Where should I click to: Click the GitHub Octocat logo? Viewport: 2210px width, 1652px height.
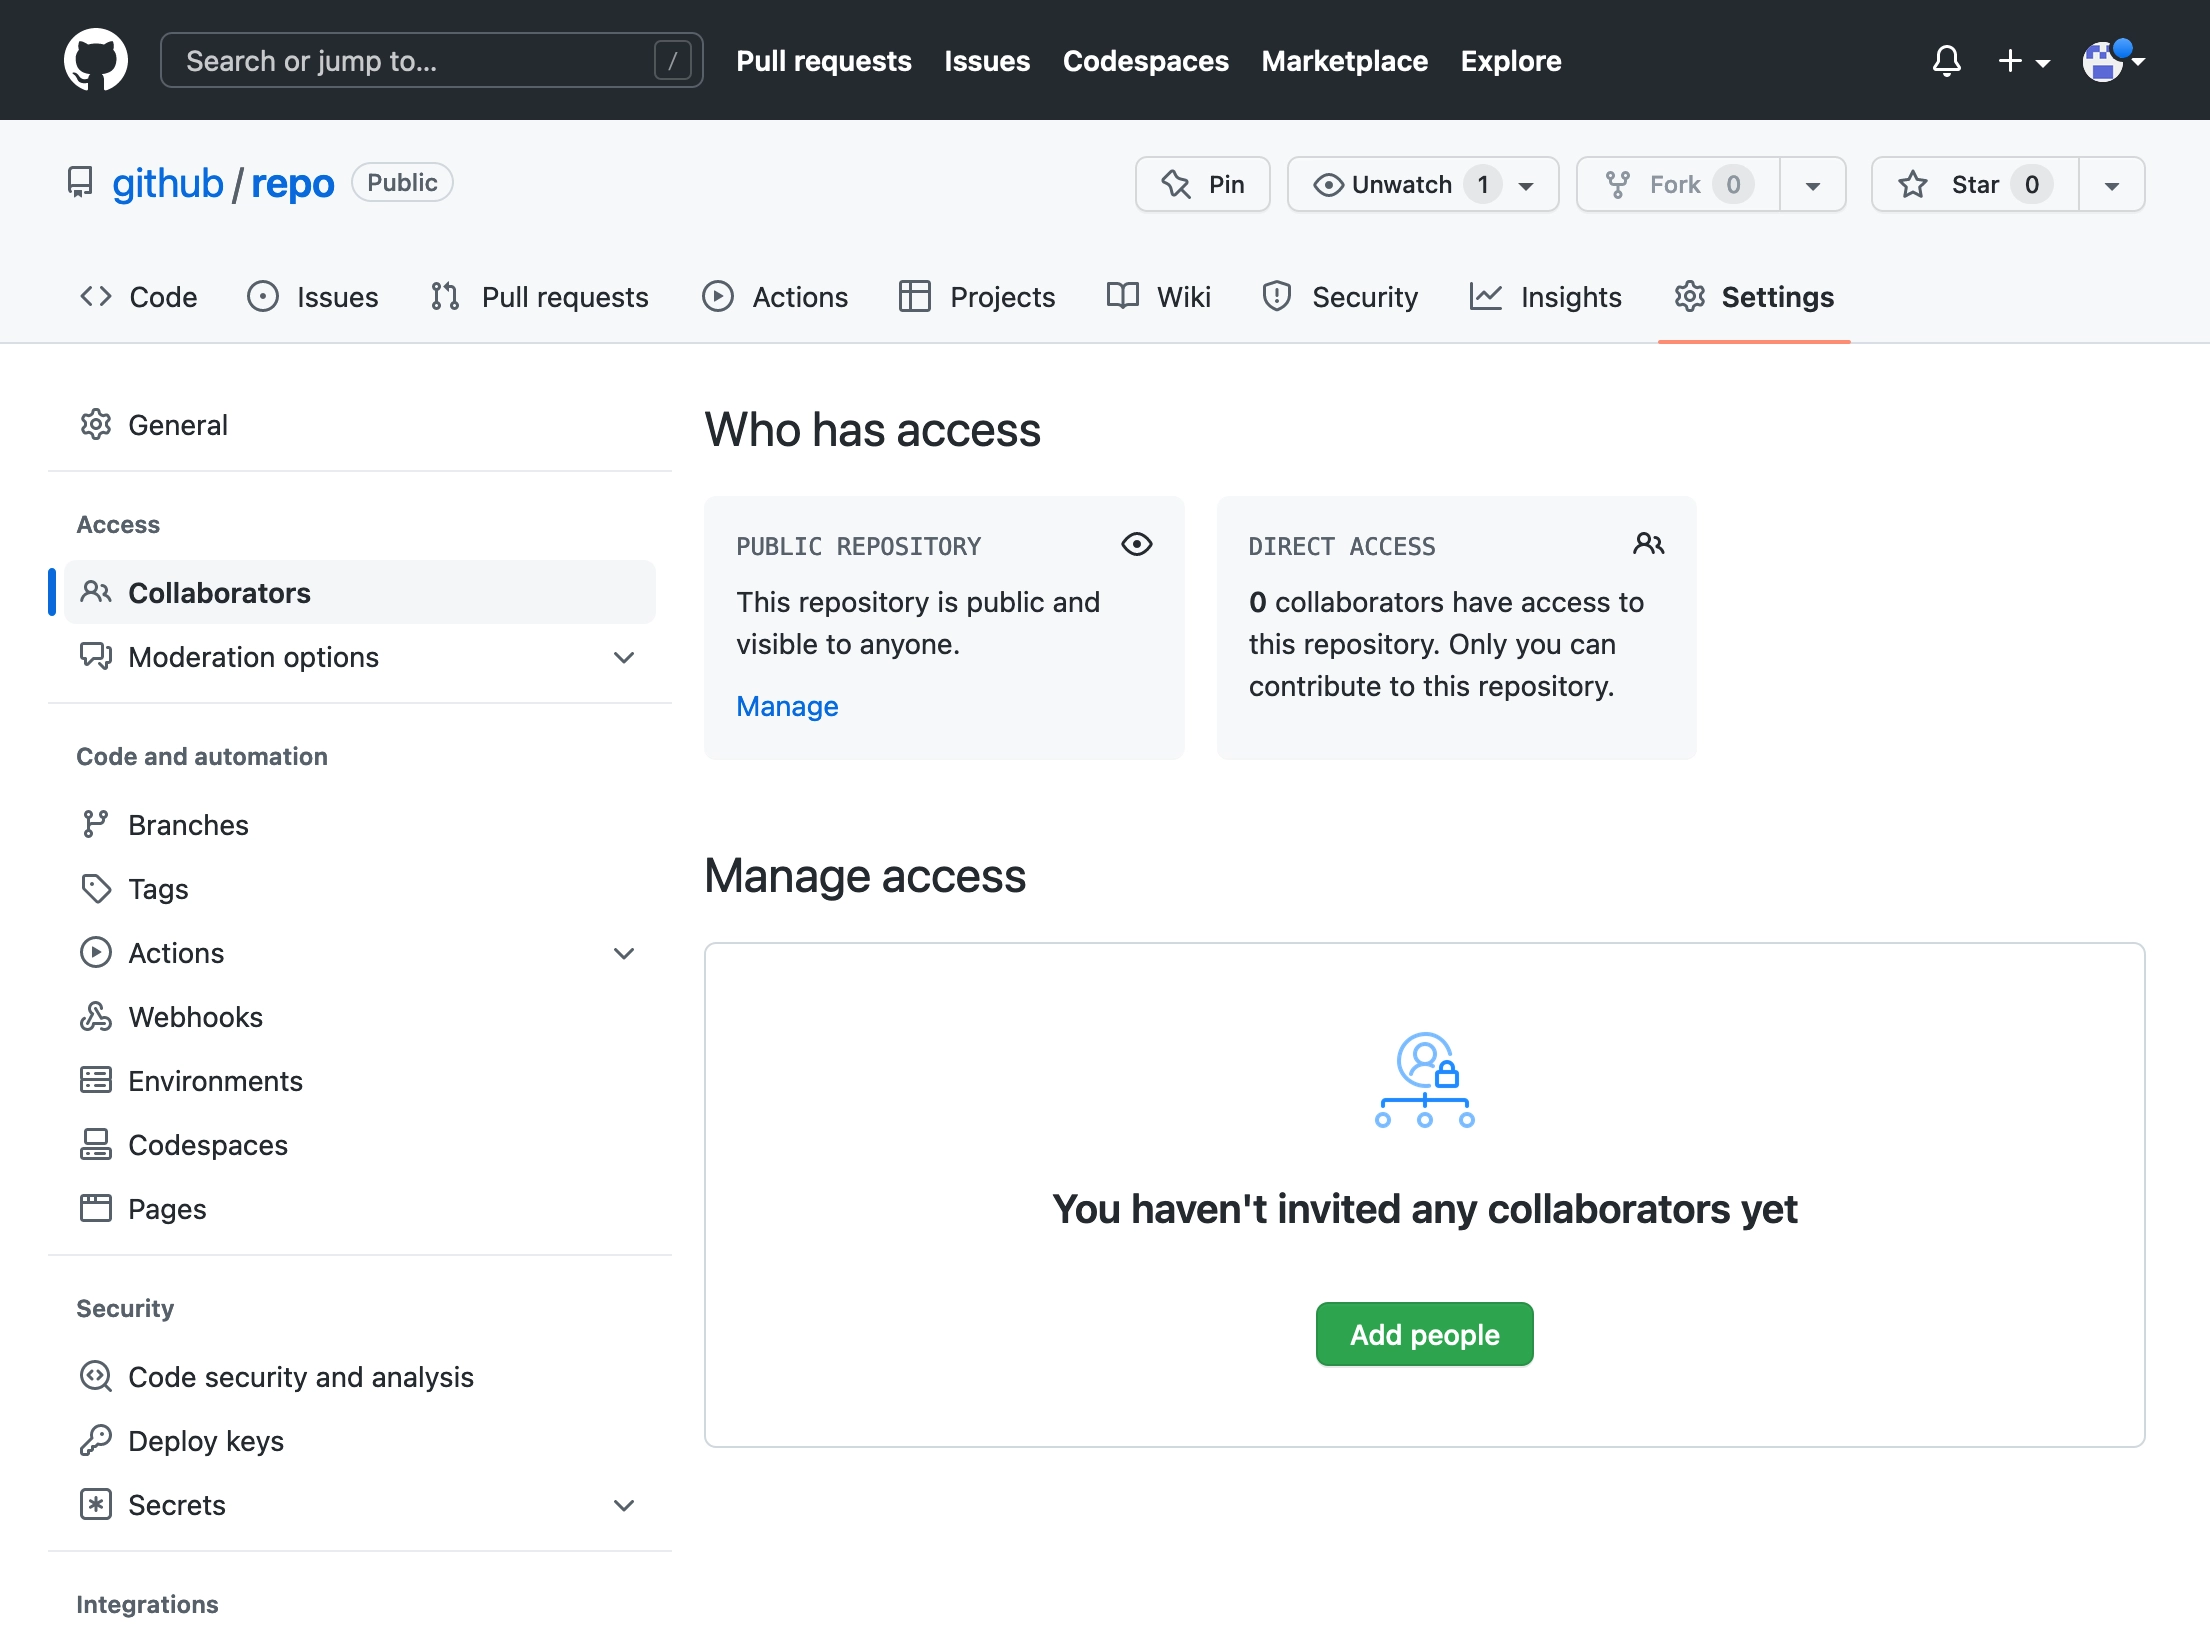[96, 60]
